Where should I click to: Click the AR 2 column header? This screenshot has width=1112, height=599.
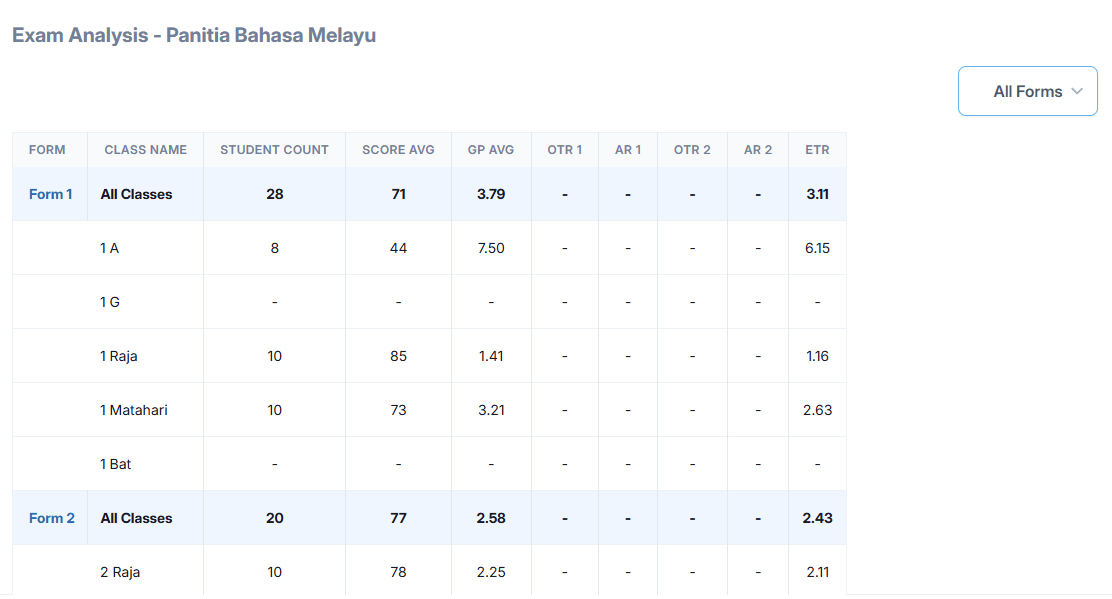[x=758, y=150]
